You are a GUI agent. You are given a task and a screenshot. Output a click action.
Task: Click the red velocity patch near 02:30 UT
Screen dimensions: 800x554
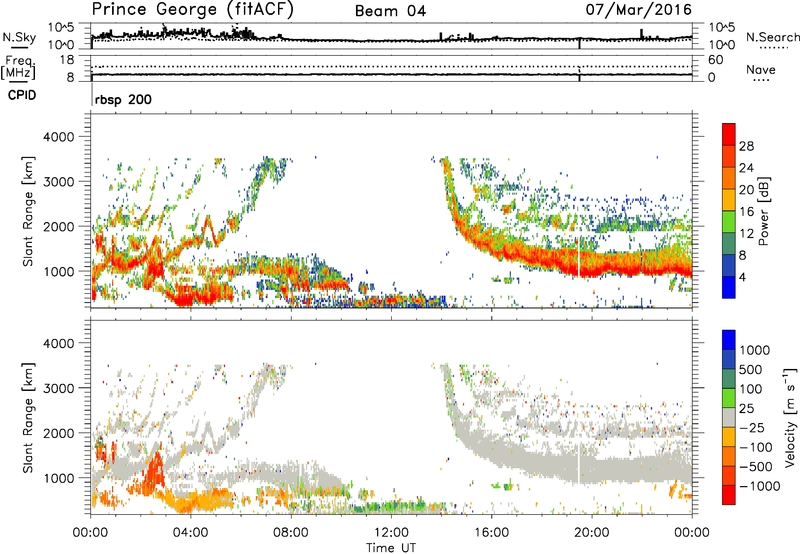click(155, 472)
